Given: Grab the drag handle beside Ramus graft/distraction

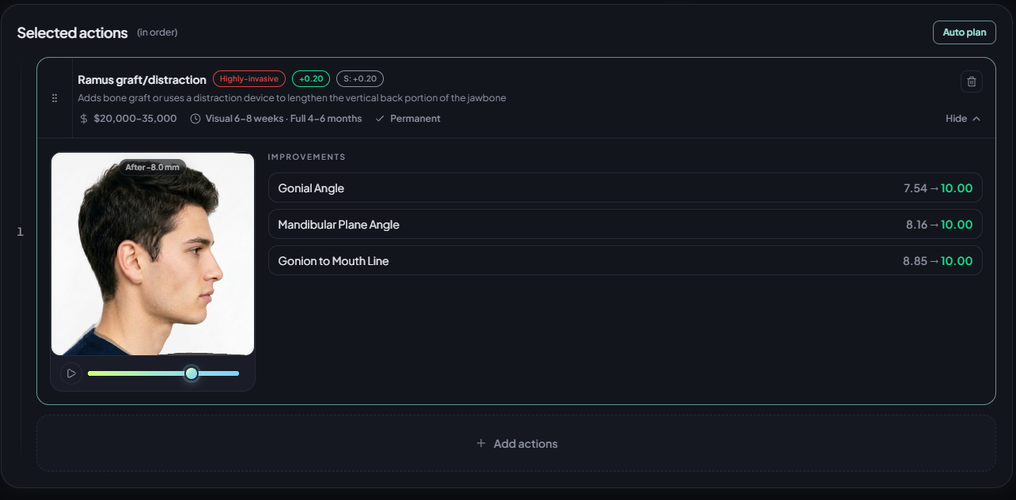Looking at the screenshot, I should click(54, 98).
